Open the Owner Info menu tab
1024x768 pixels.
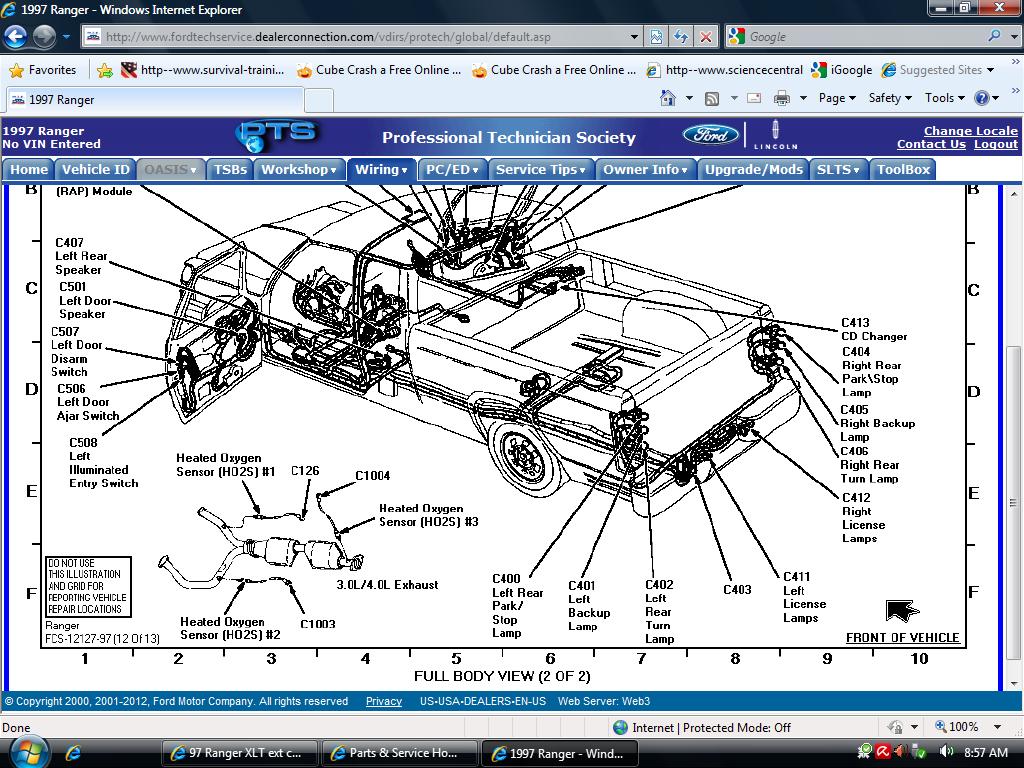[x=645, y=169]
